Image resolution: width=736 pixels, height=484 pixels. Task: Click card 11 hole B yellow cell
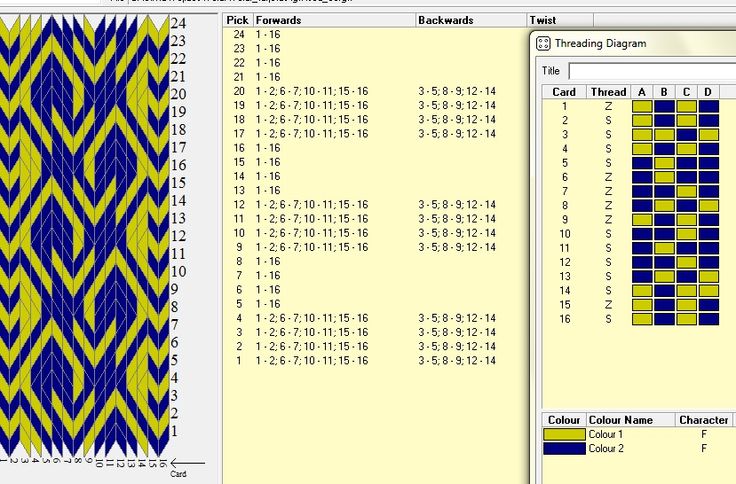point(664,248)
